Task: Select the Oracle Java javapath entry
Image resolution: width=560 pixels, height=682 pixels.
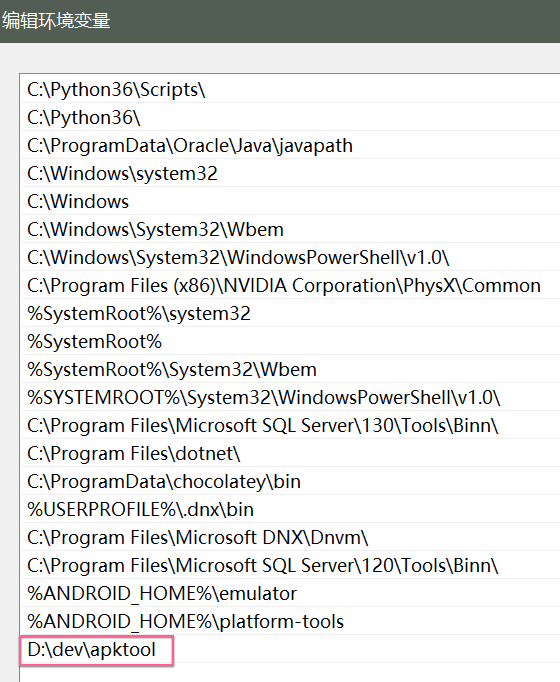Action: pyautogui.click(x=290, y=145)
